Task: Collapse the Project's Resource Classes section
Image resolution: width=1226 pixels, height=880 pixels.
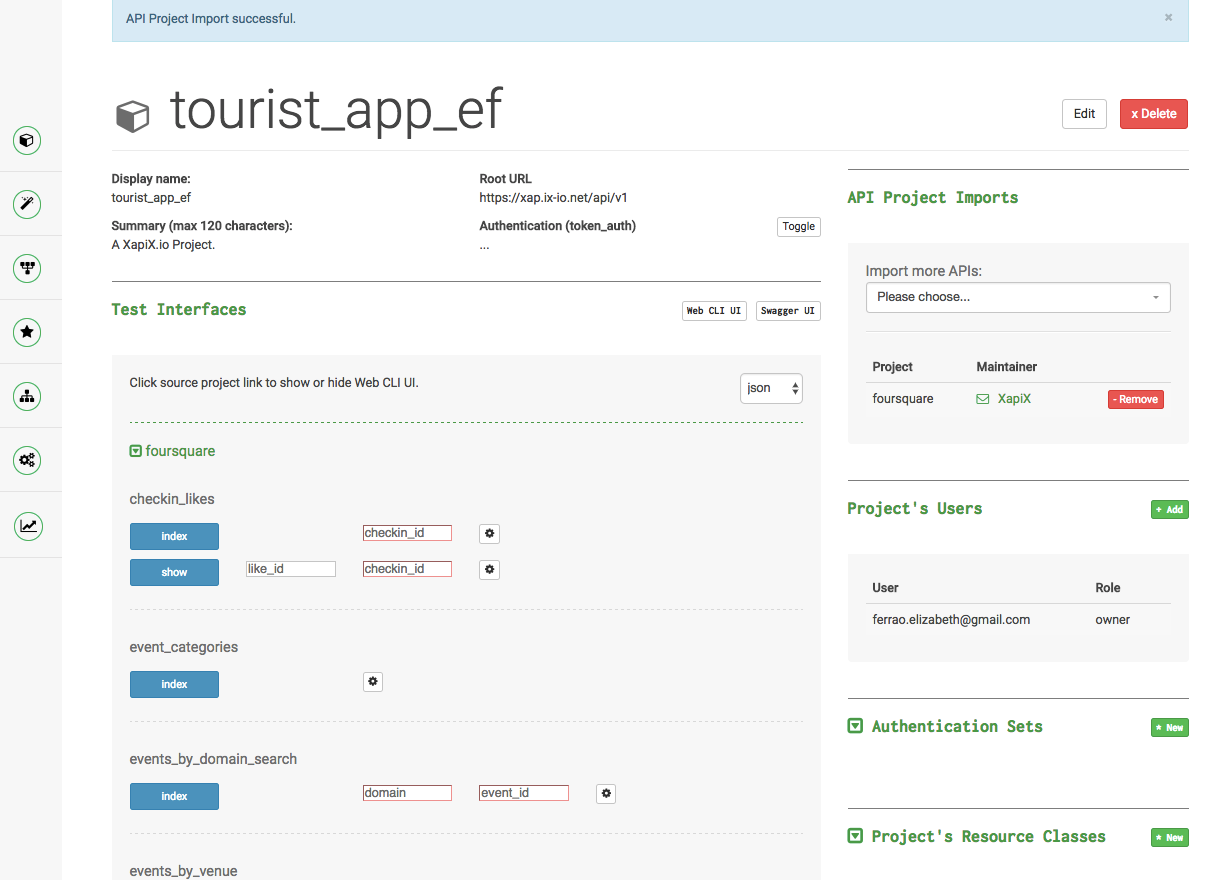Action: click(x=855, y=837)
